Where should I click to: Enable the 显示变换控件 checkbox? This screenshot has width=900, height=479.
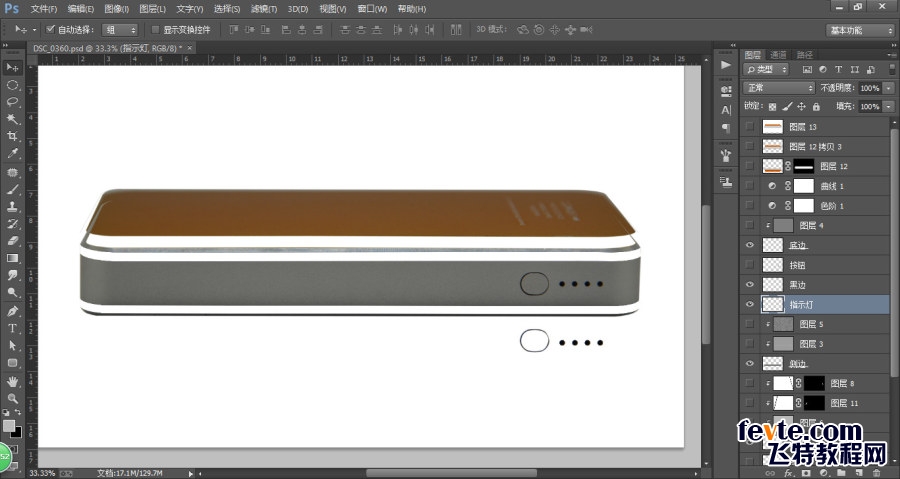(x=155, y=29)
